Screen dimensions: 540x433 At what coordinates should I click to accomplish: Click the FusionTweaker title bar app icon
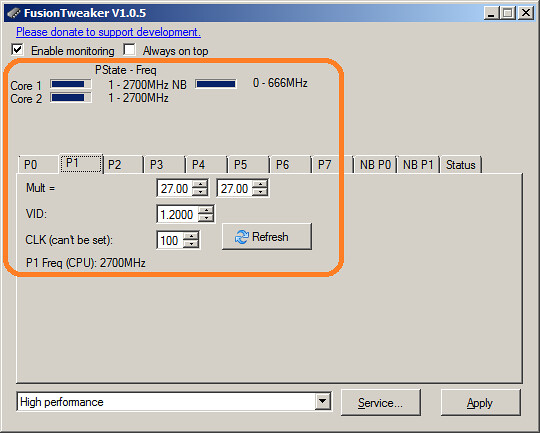(x=13, y=13)
